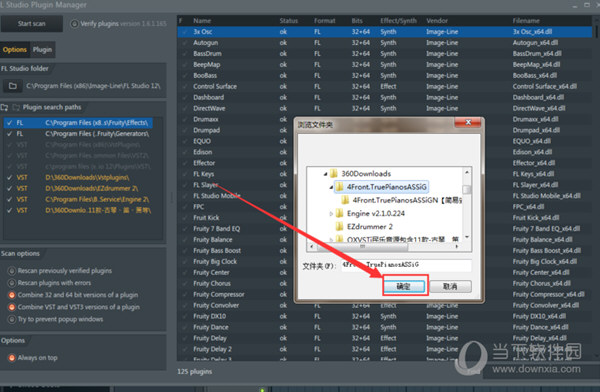The width and height of the screenshot is (600, 392).
Task: Select the Dashboard_x64.dll filename cell
Action: click(x=538, y=98)
